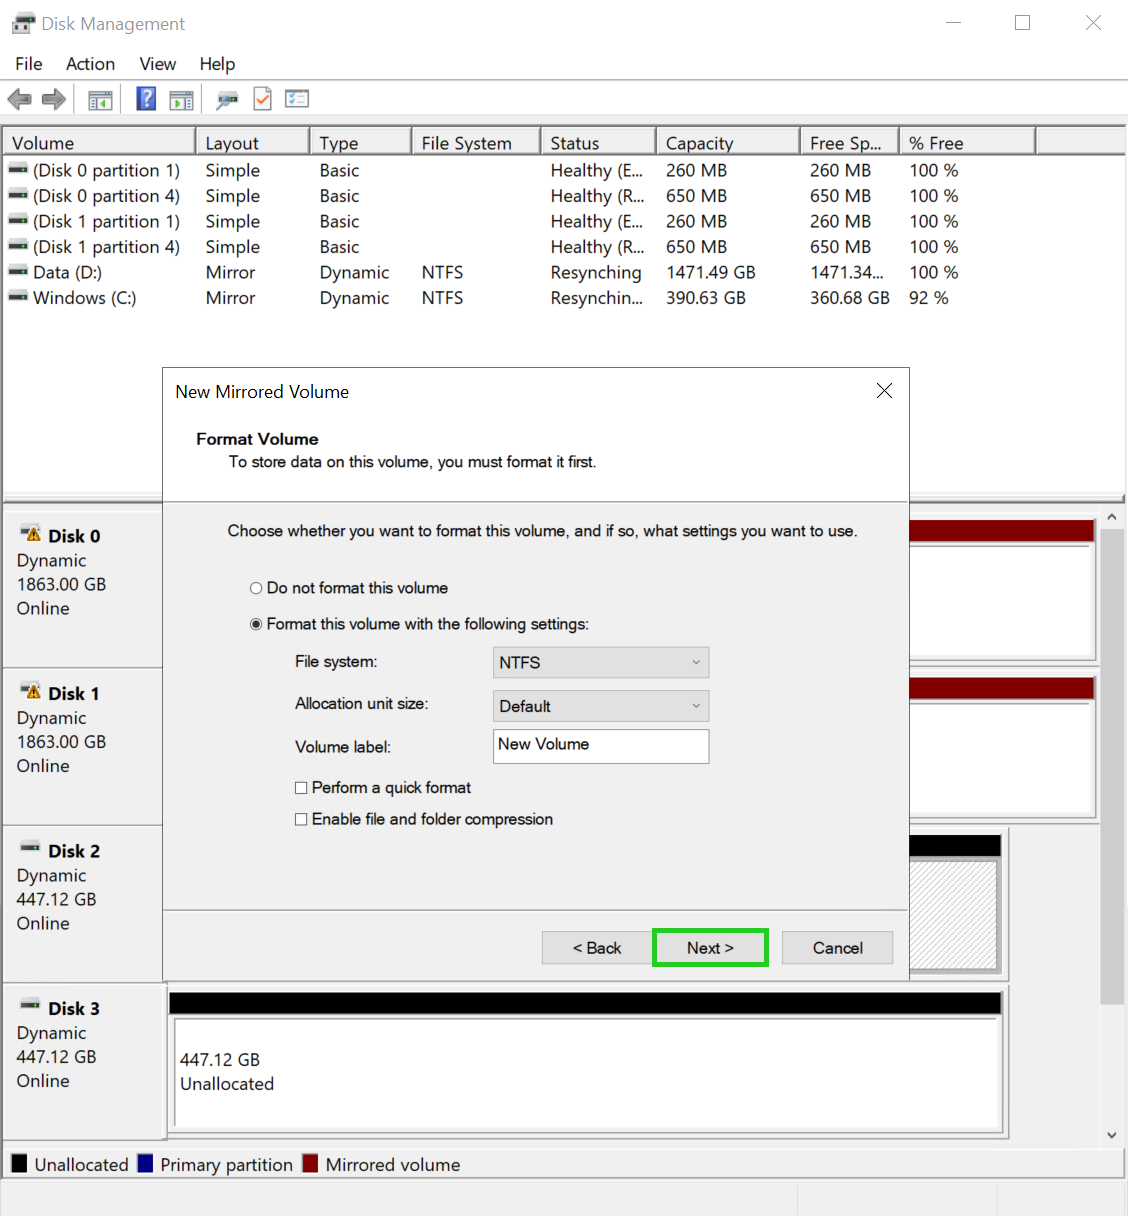Click the Back navigation arrow in toolbar
1128x1216 pixels.
(19, 98)
